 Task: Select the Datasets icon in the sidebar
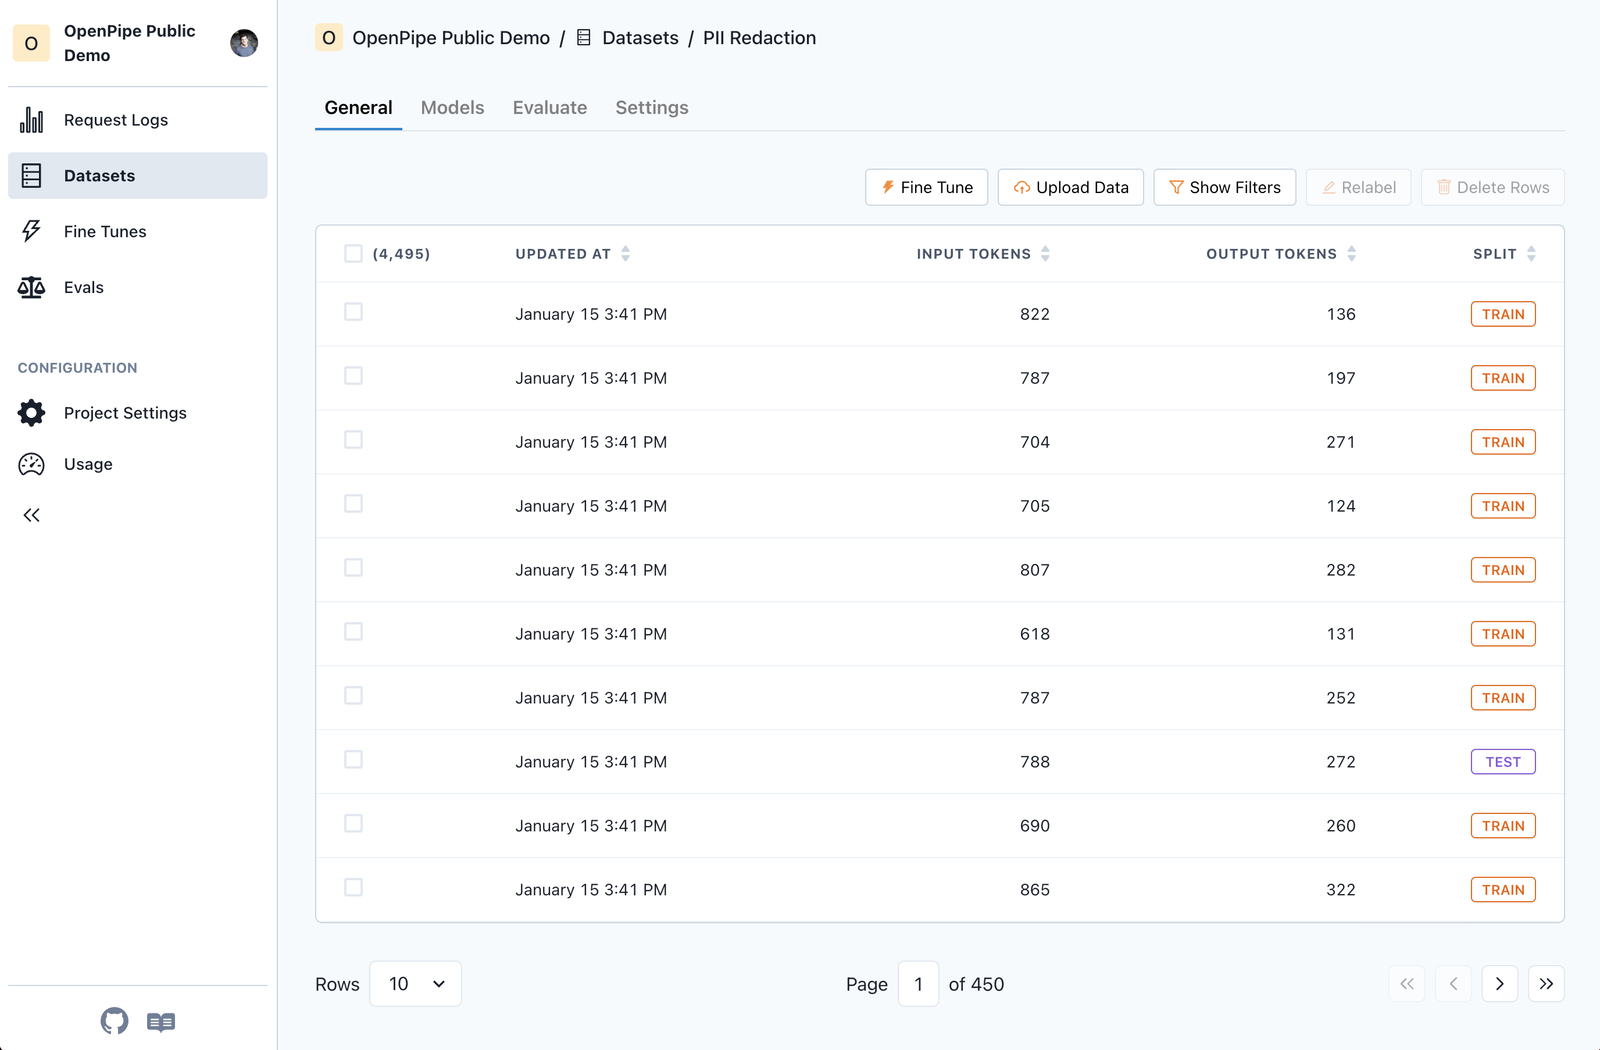(x=31, y=175)
